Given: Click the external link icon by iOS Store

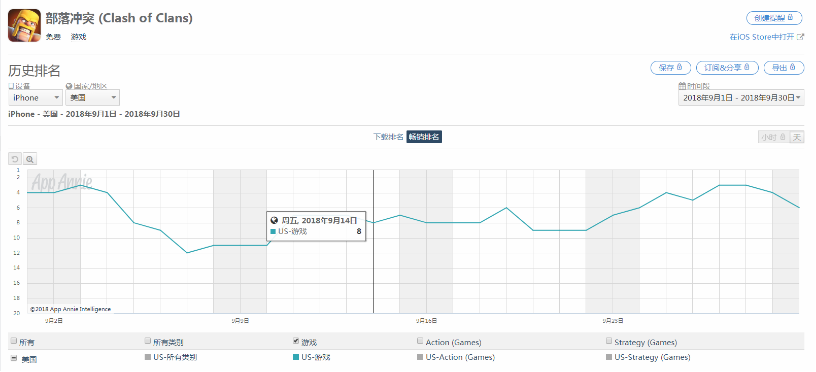Looking at the screenshot, I should 801,37.
